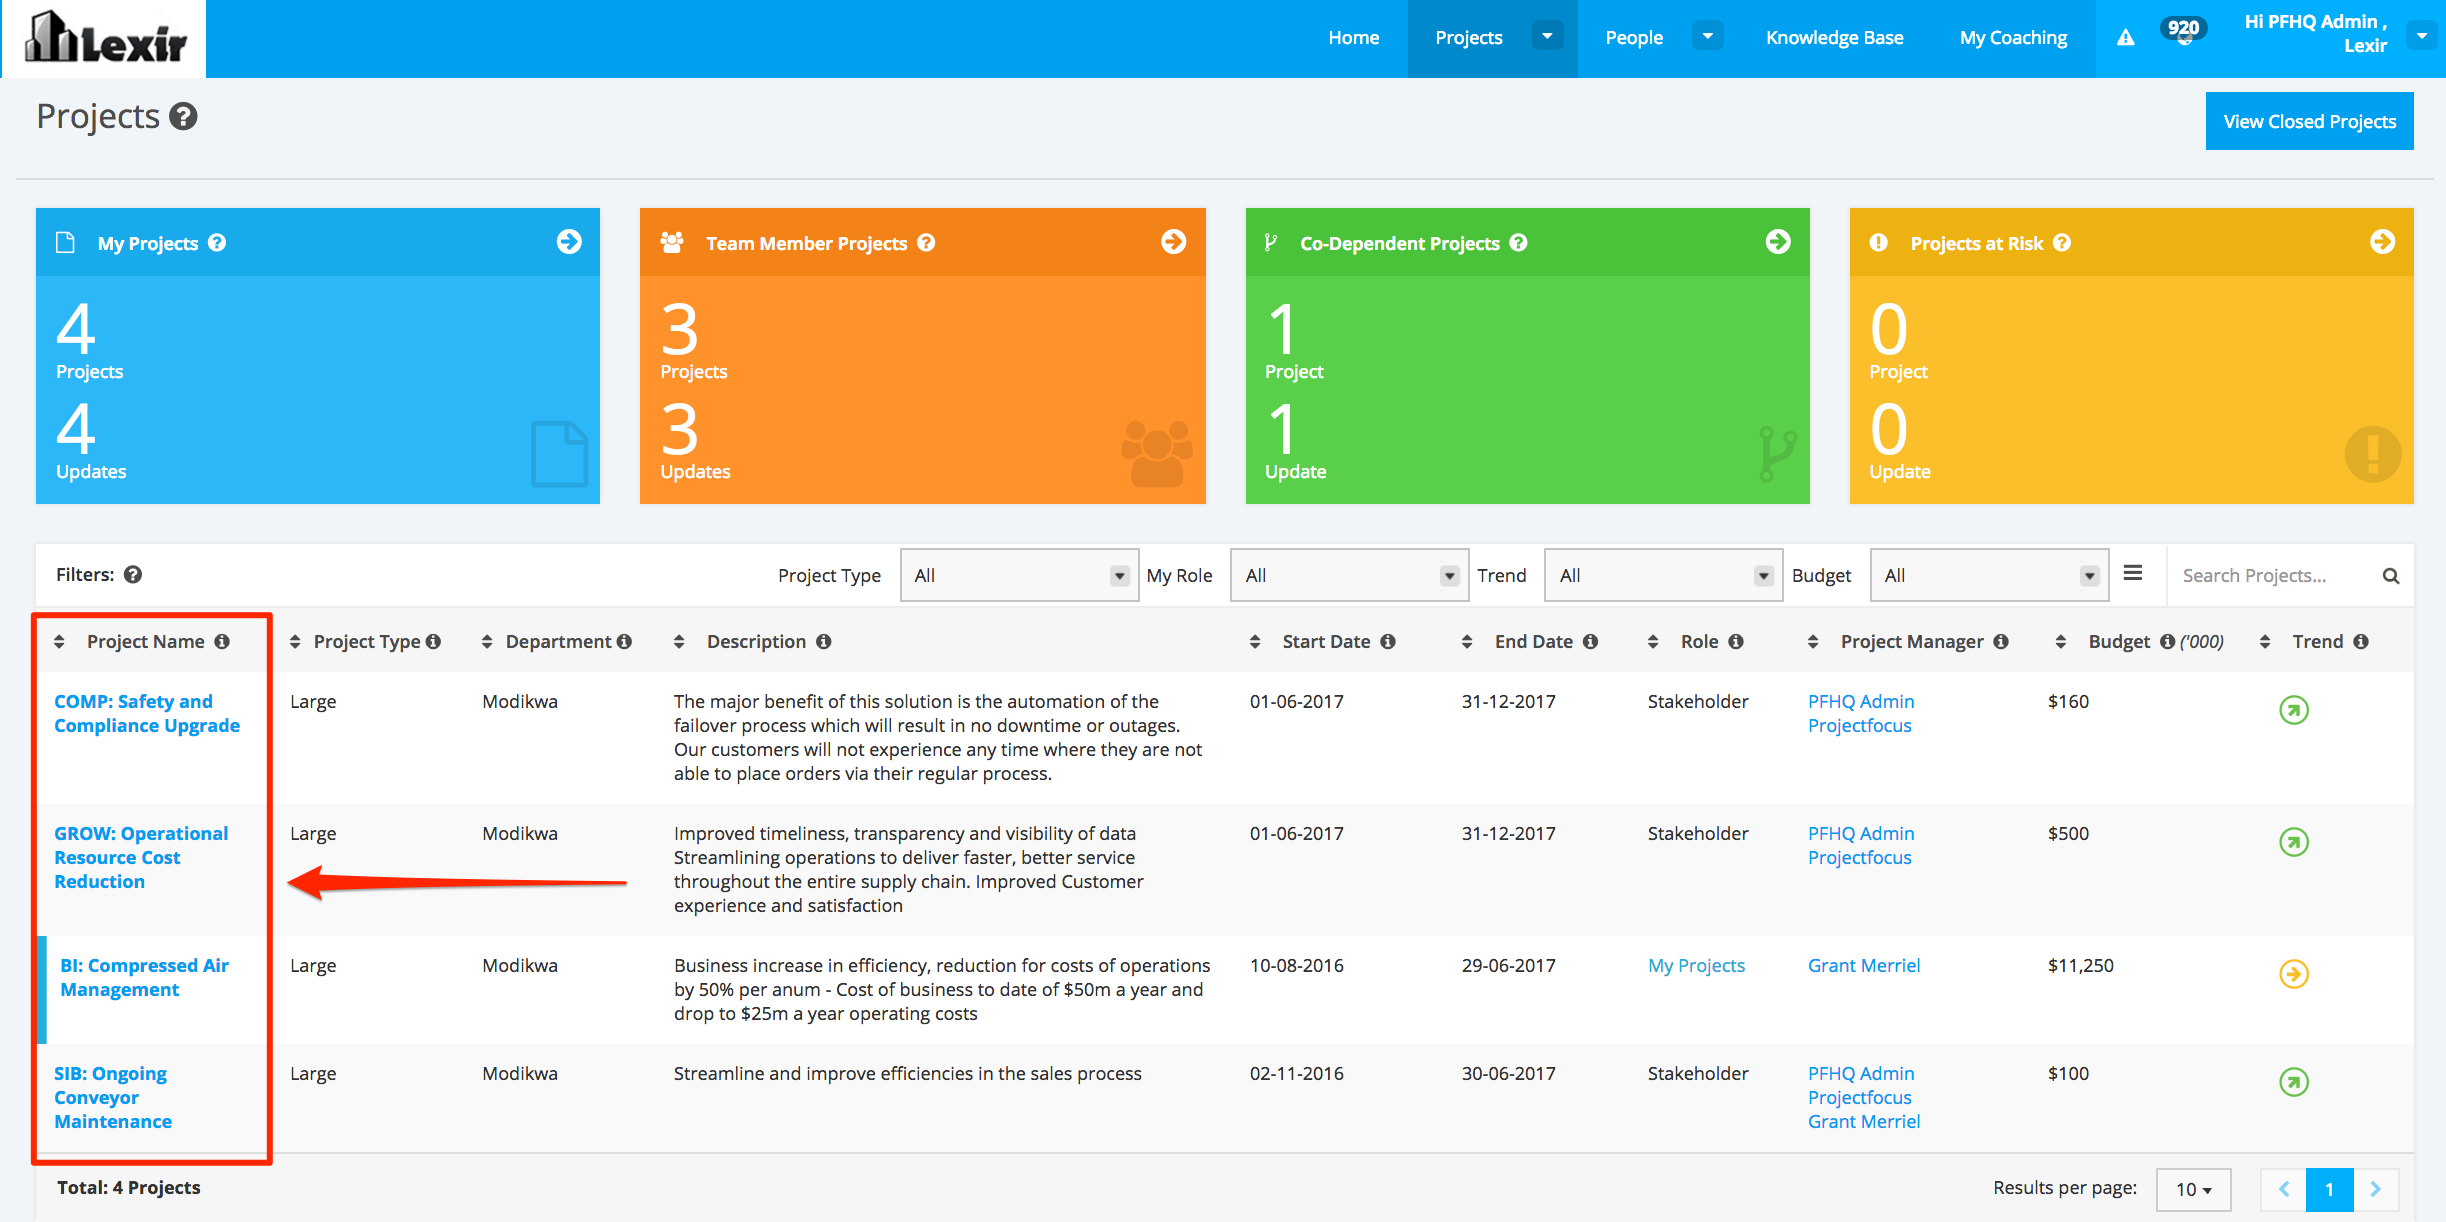The width and height of the screenshot is (2446, 1222).
Task: Click the Team Member Projects arrow icon
Action: (1173, 242)
